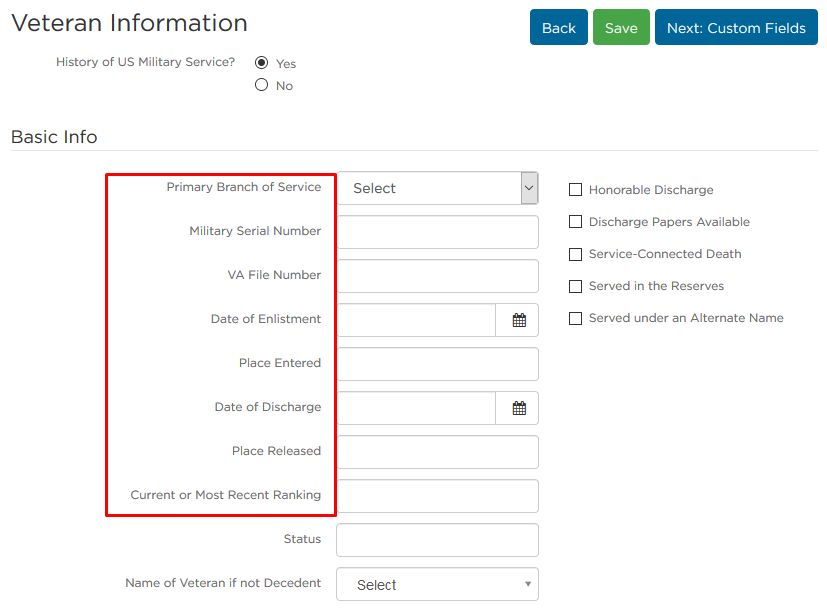Check Served under an Alternate Name
The width and height of the screenshot is (827, 616).
[x=575, y=319]
